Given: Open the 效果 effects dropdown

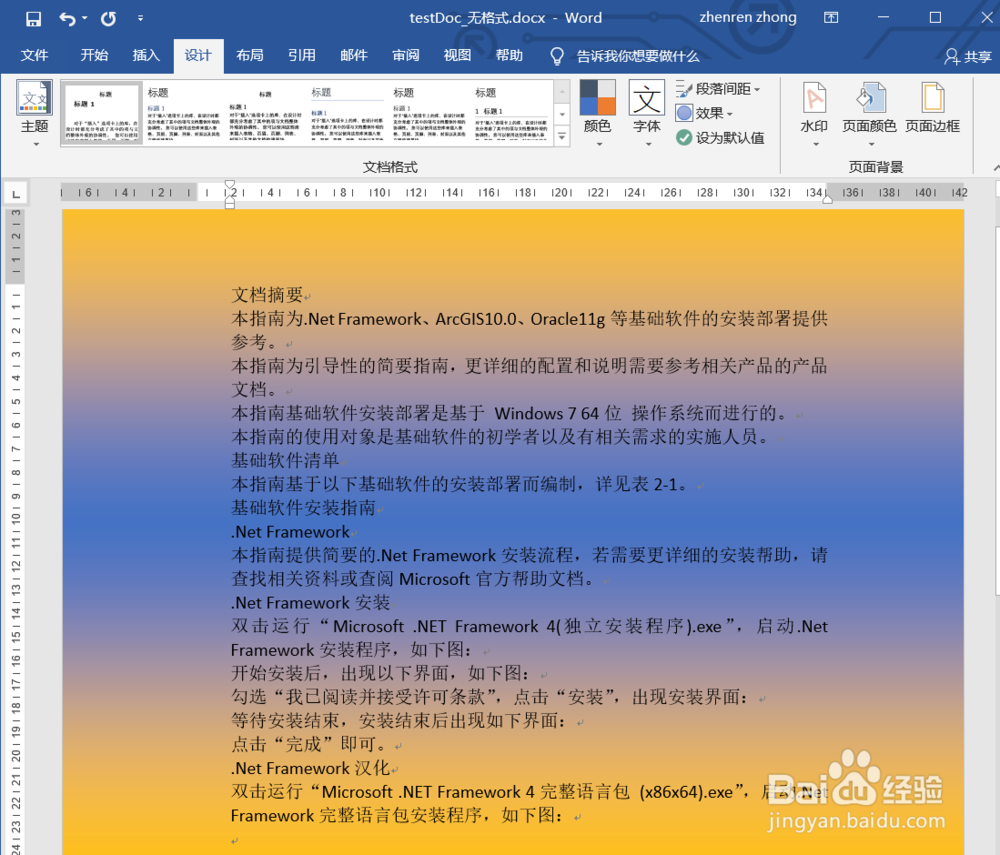Looking at the screenshot, I should [x=705, y=113].
